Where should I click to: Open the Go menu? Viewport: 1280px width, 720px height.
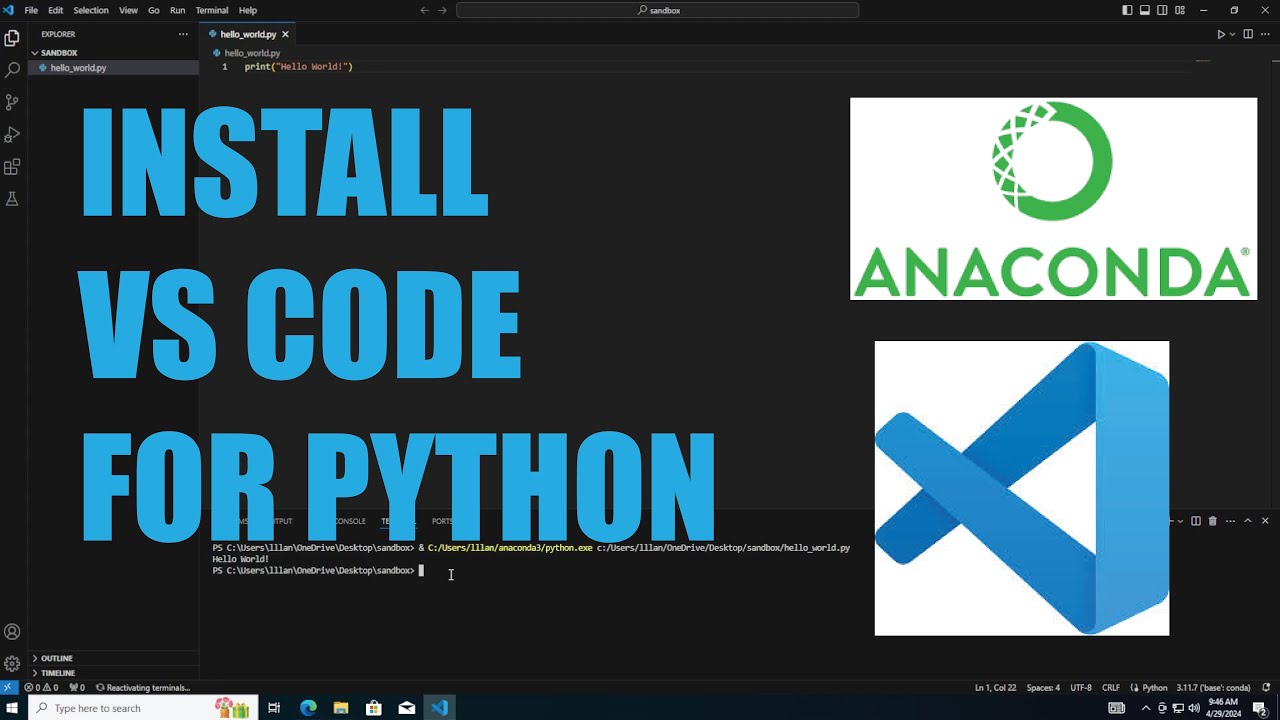pyautogui.click(x=154, y=10)
